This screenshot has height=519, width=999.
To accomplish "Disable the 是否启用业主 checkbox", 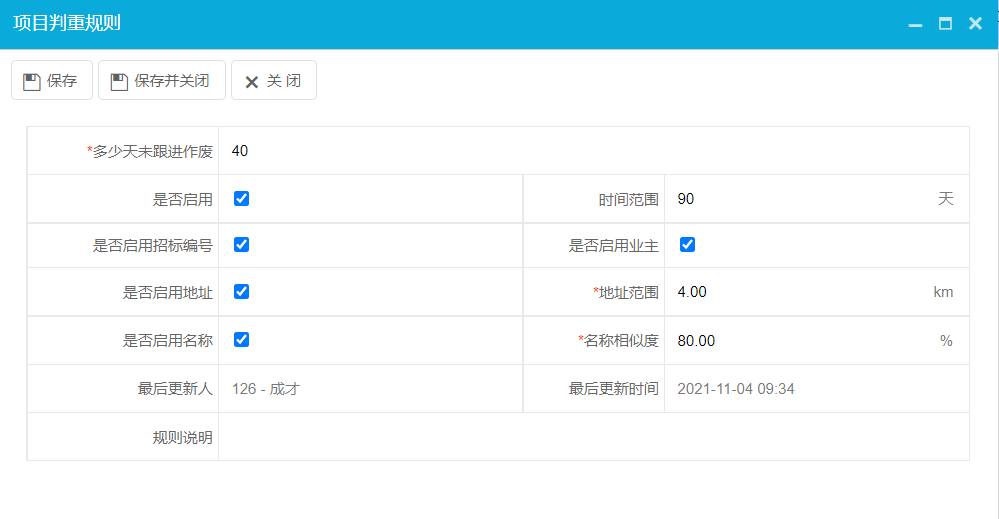I will pyautogui.click(x=687, y=244).
